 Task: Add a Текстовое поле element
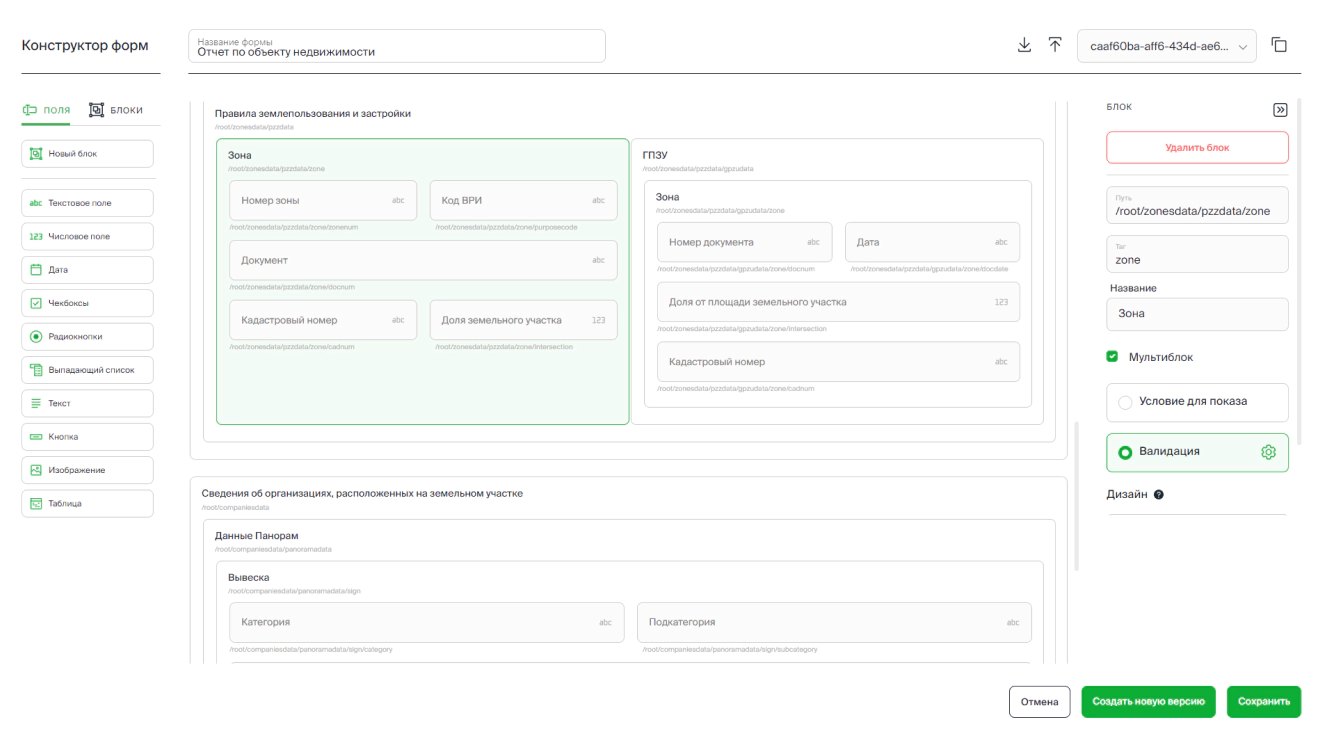tap(87, 203)
